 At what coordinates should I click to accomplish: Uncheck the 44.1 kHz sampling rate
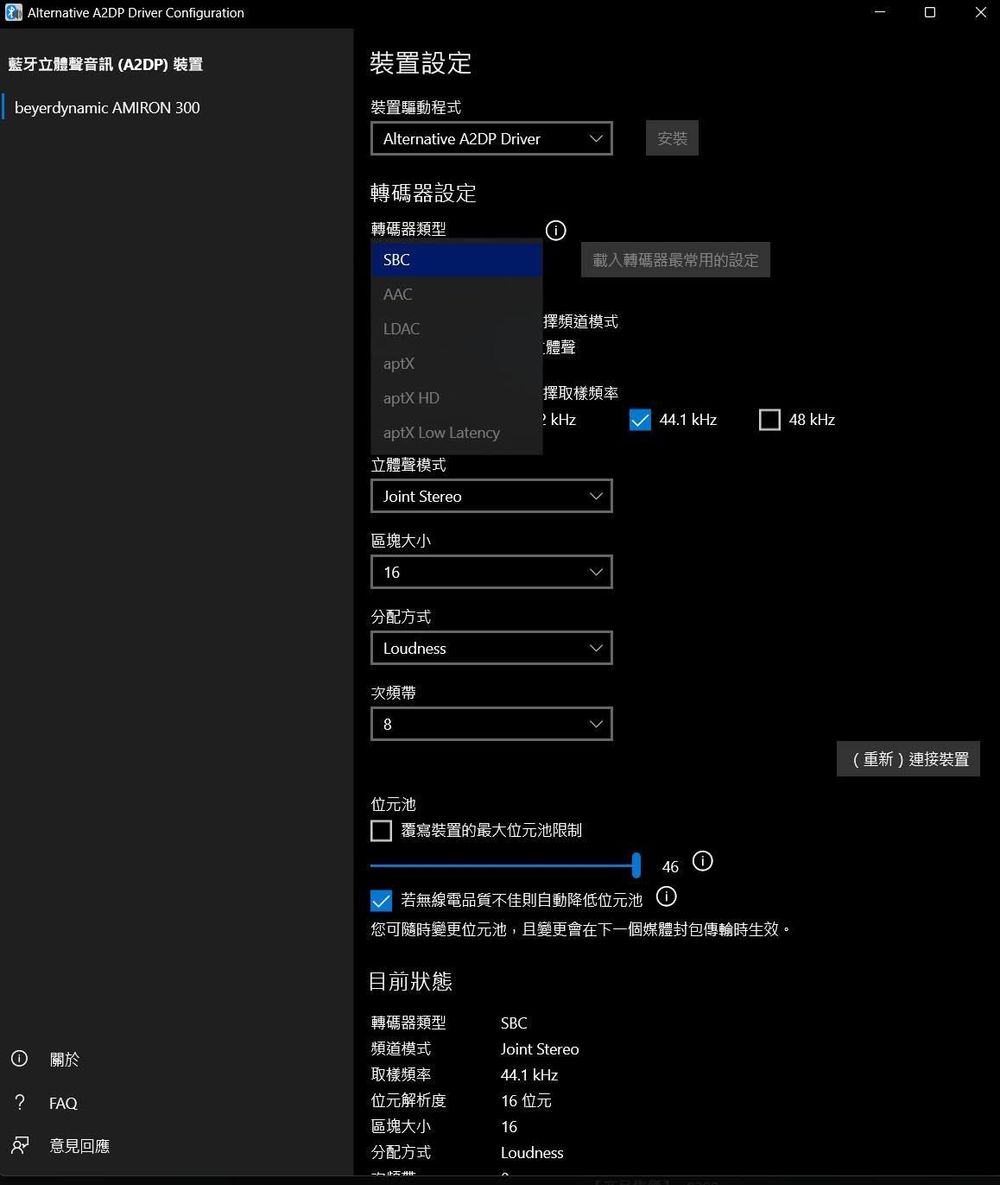click(x=640, y=420)
